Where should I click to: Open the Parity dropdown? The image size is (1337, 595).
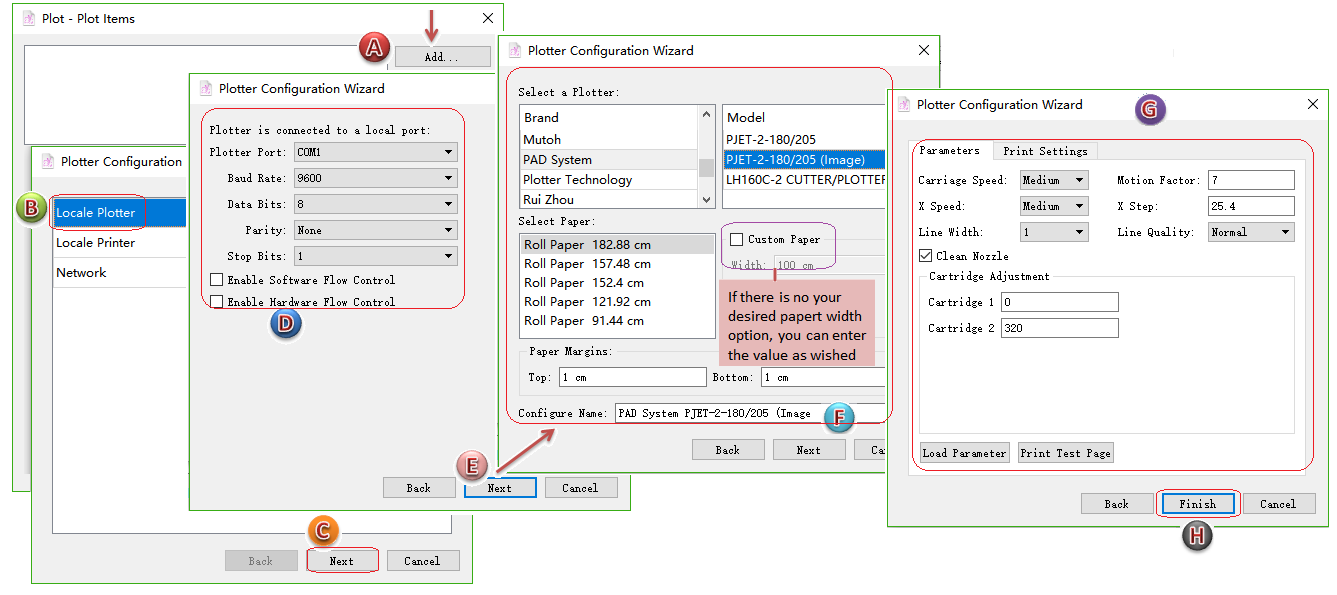click(x=375, y=230)
